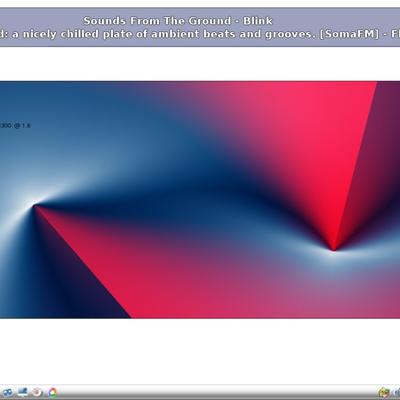Launch the pale round icon in taskbar
400x400 pixels.
click(x=37, y=392)
